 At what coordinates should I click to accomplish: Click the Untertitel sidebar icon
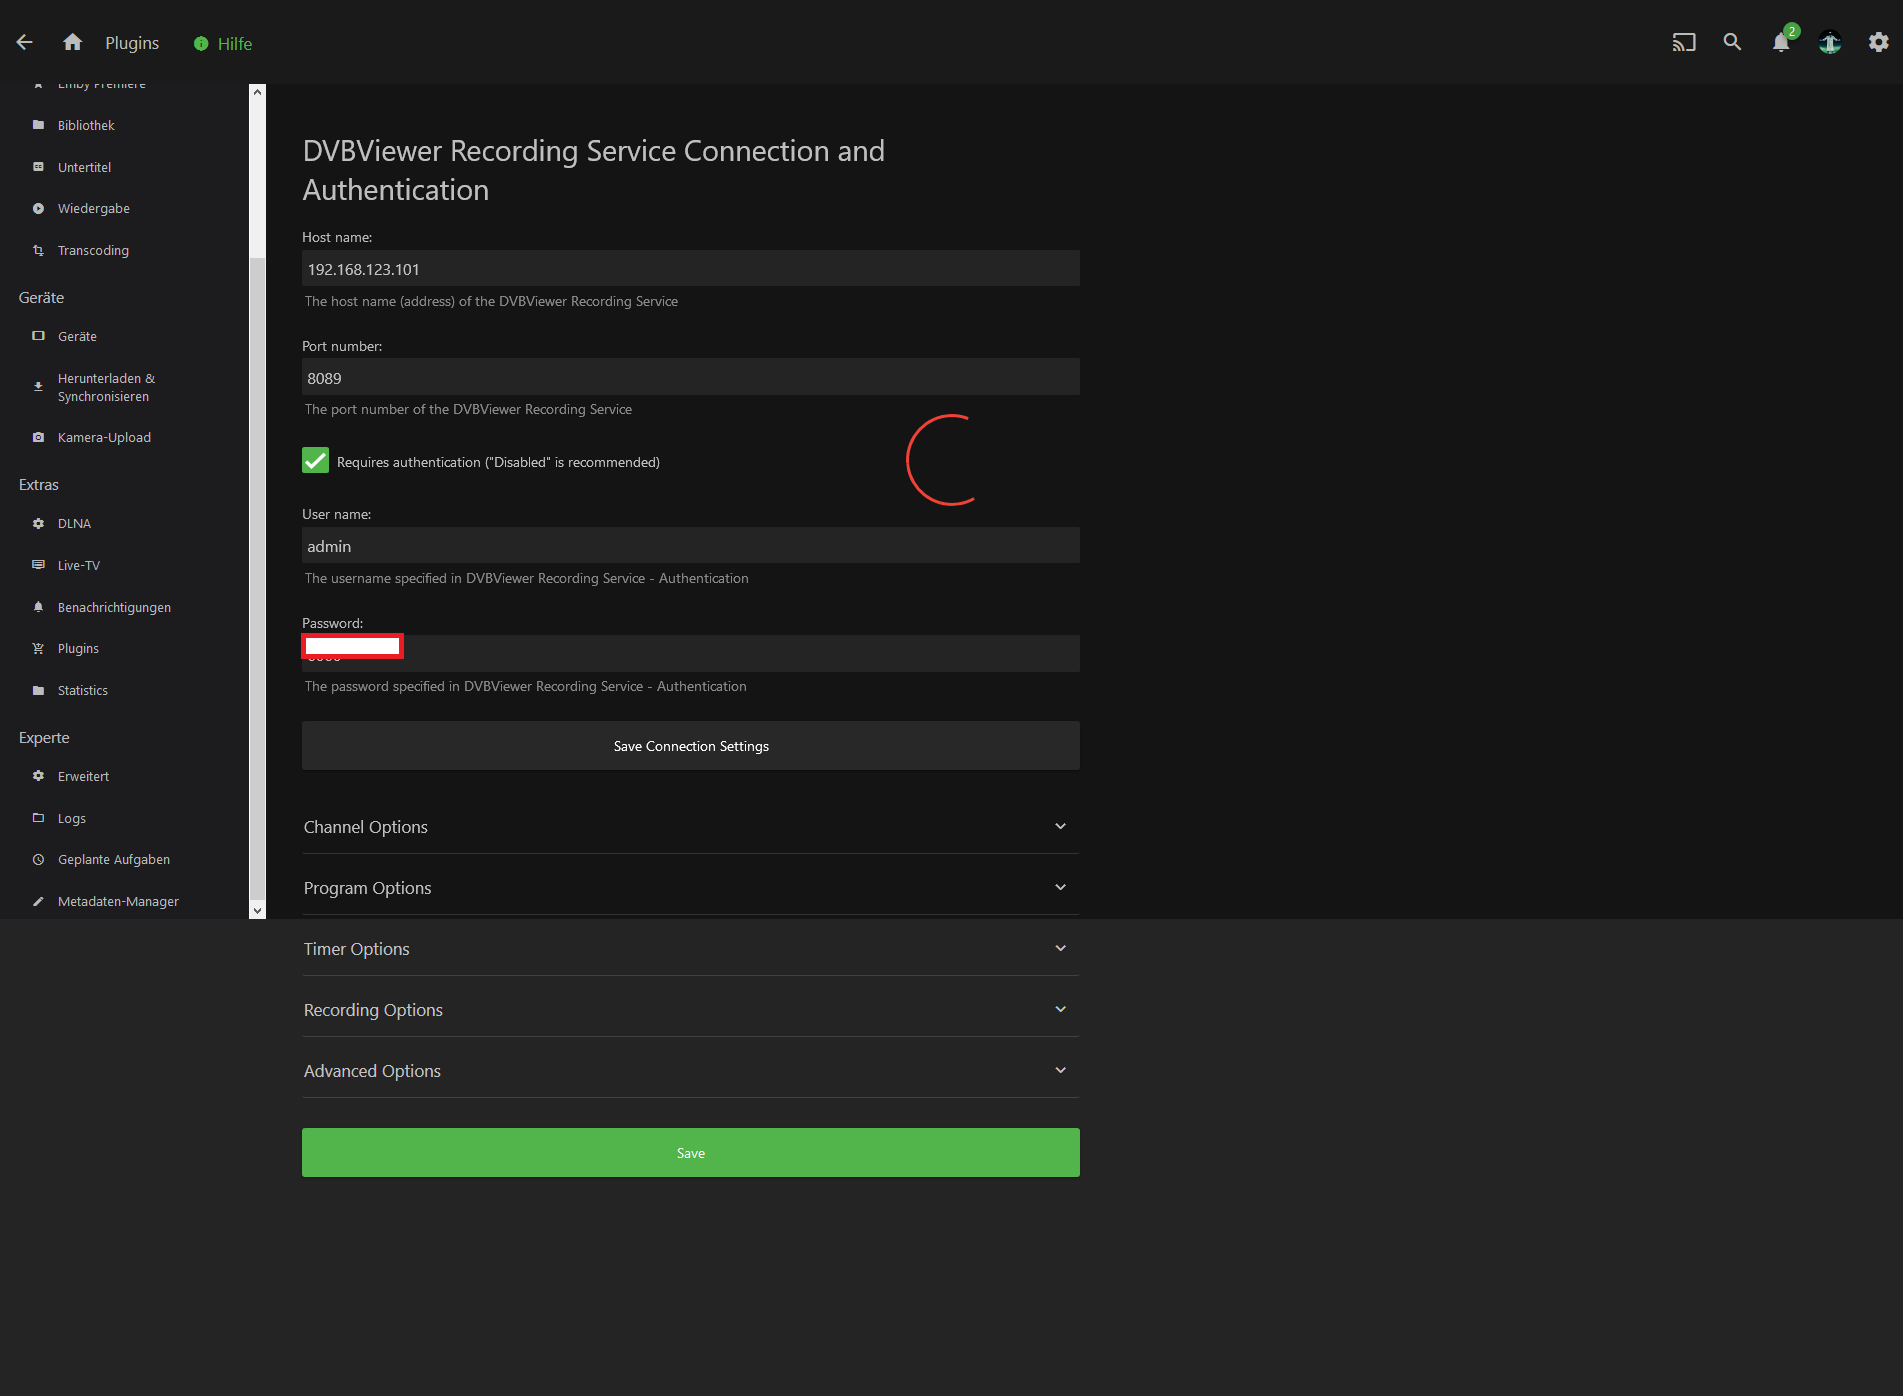tap(38, 167)
